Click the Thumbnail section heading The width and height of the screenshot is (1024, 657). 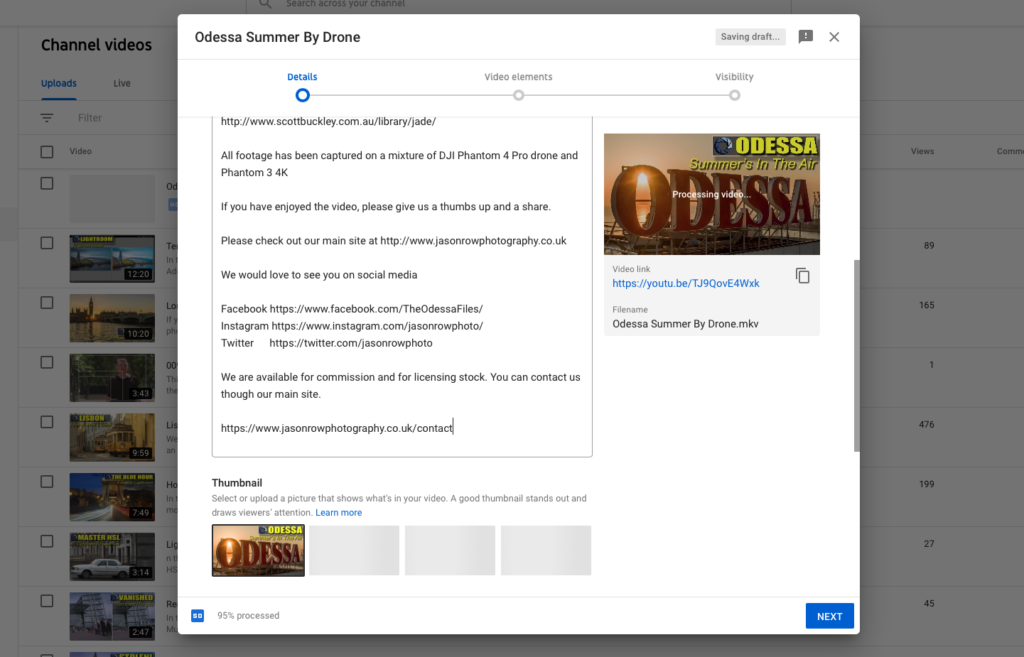(x=237, y=483)
